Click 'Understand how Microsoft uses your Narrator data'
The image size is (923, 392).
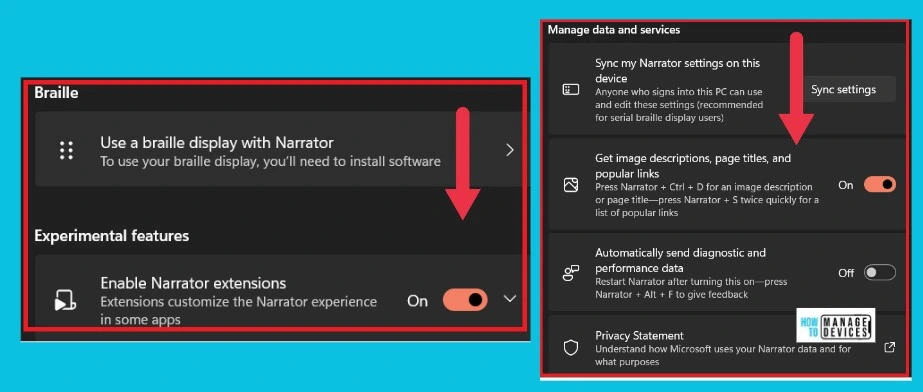click(x=723, y=356)
